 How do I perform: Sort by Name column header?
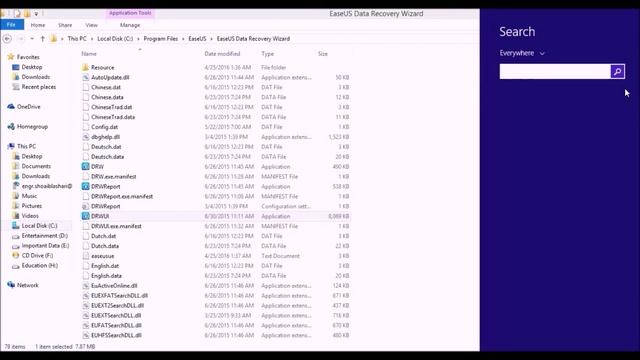point(89,54)
